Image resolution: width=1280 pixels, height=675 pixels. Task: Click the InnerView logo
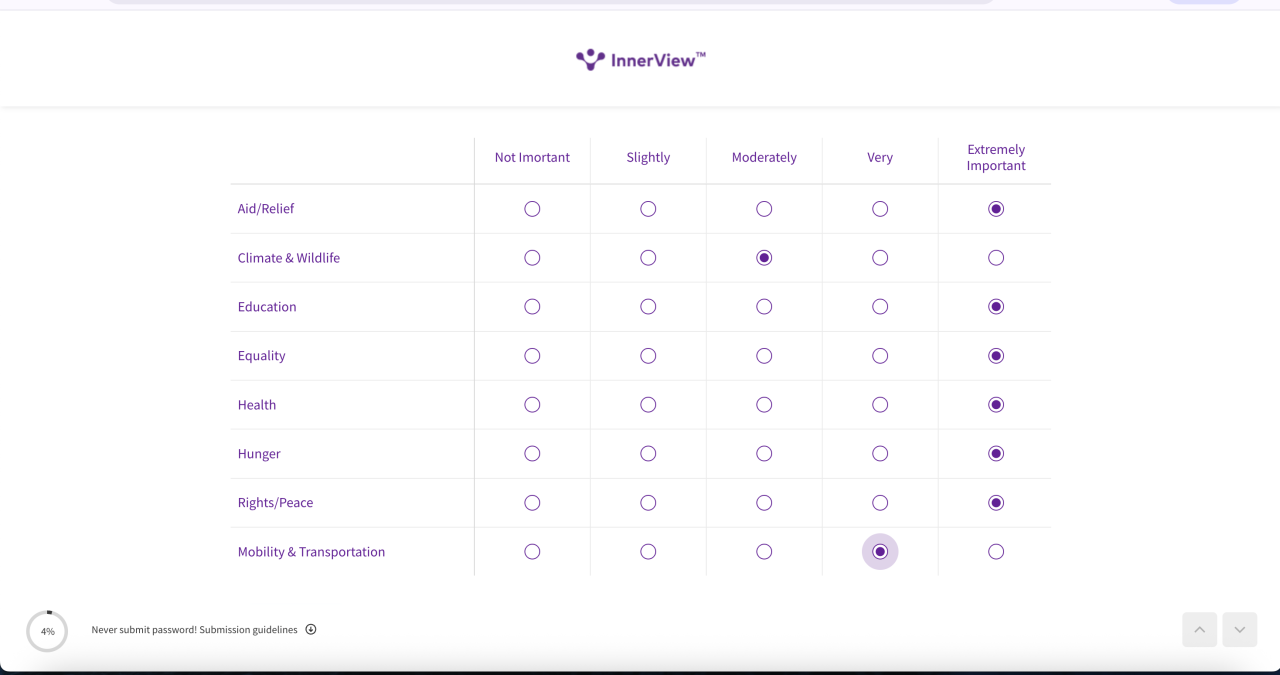pos(641,60)
